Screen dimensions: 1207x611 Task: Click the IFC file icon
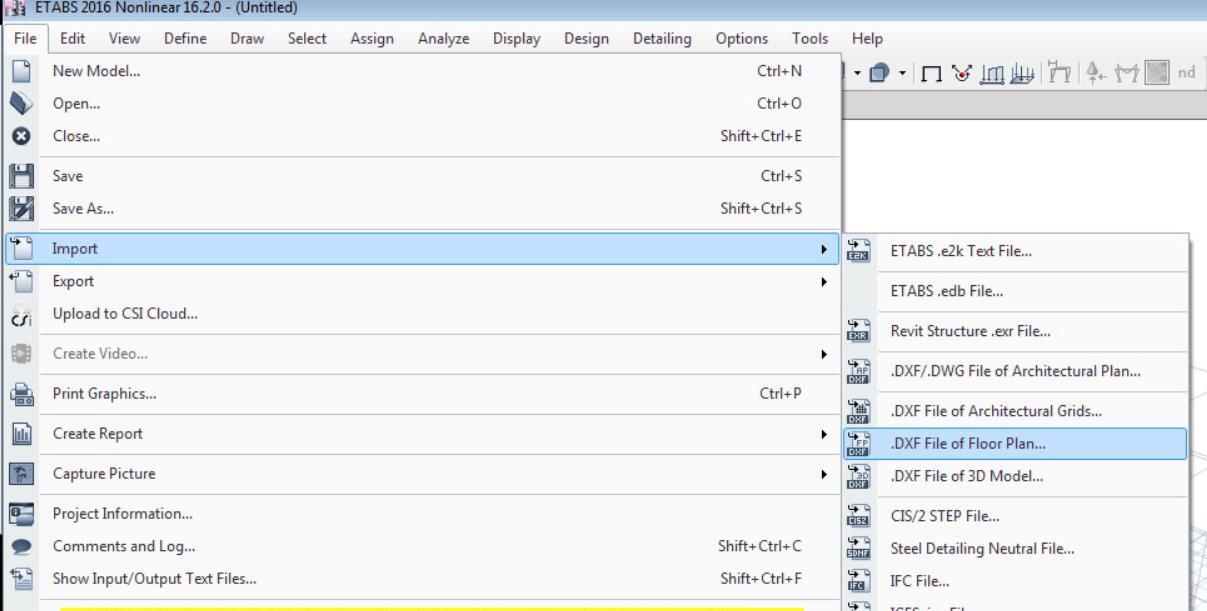click(x=857, y=581)
